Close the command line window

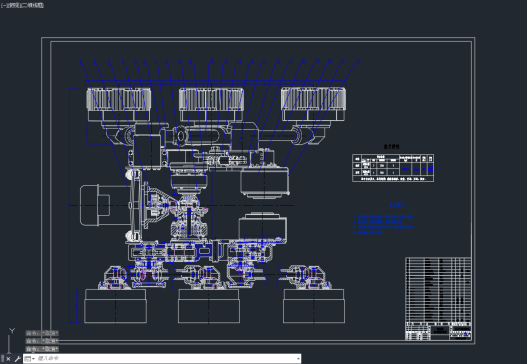(x=8, y=359)
